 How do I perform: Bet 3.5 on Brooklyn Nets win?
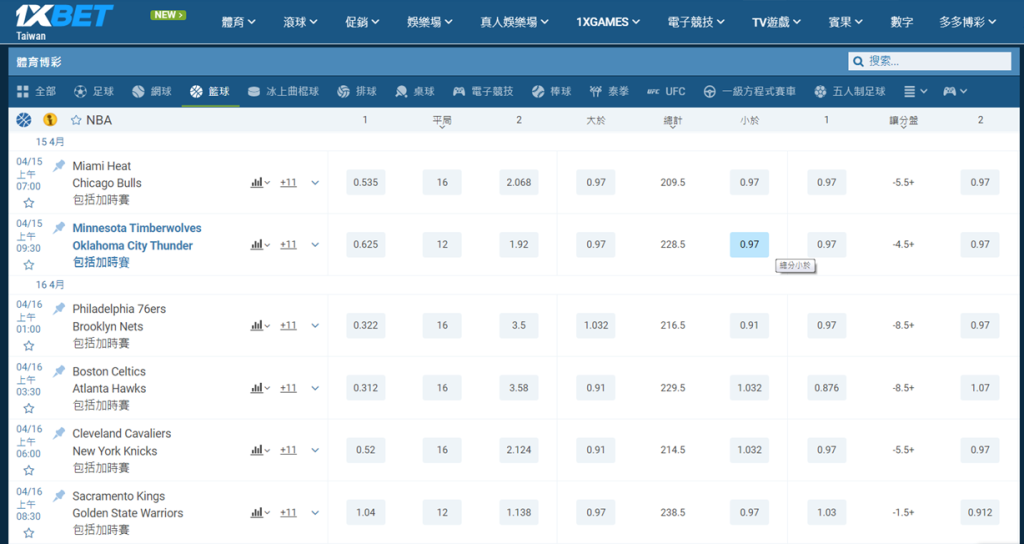[x=519, y=325]
